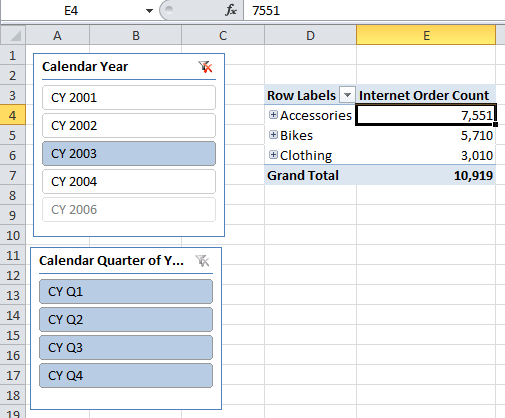Select column E header
The width and height of the screenshot is (505, 418).
[426, 35]
